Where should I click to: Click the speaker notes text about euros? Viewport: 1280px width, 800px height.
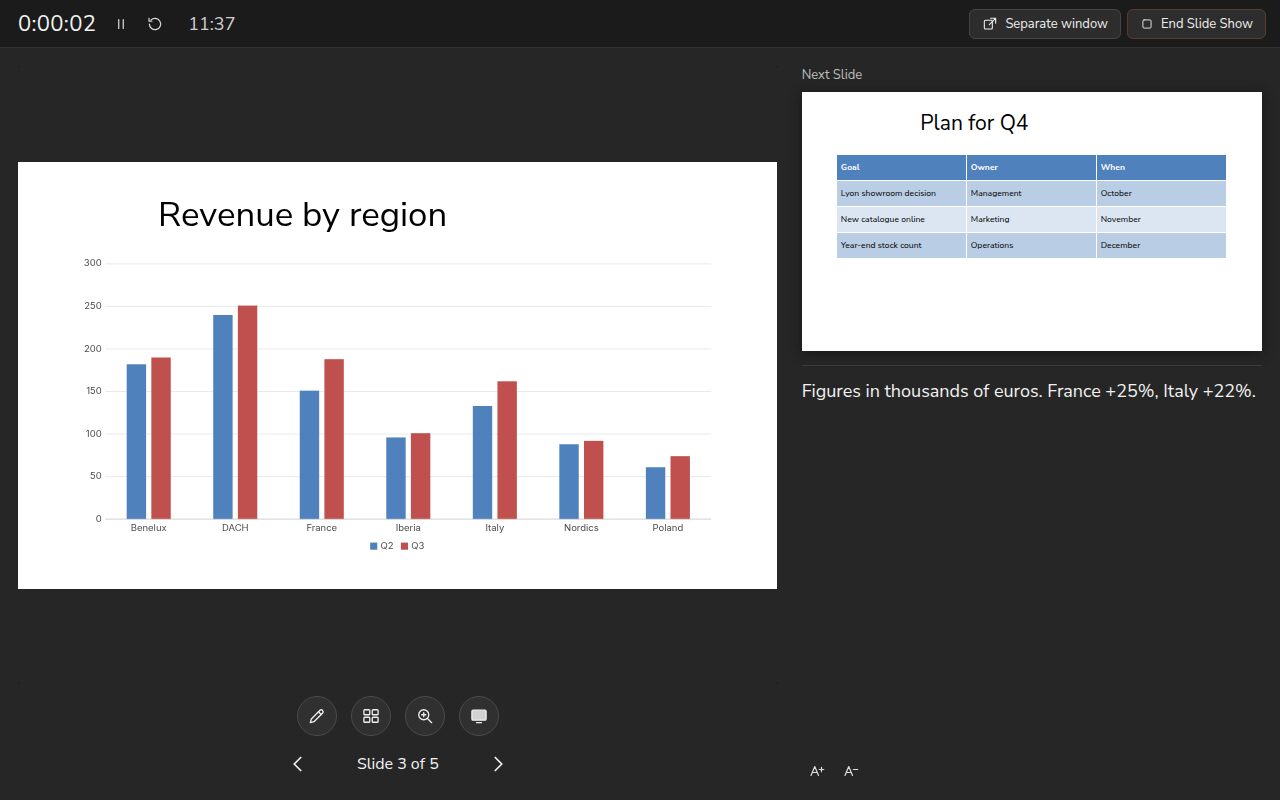coord(1029,391)
